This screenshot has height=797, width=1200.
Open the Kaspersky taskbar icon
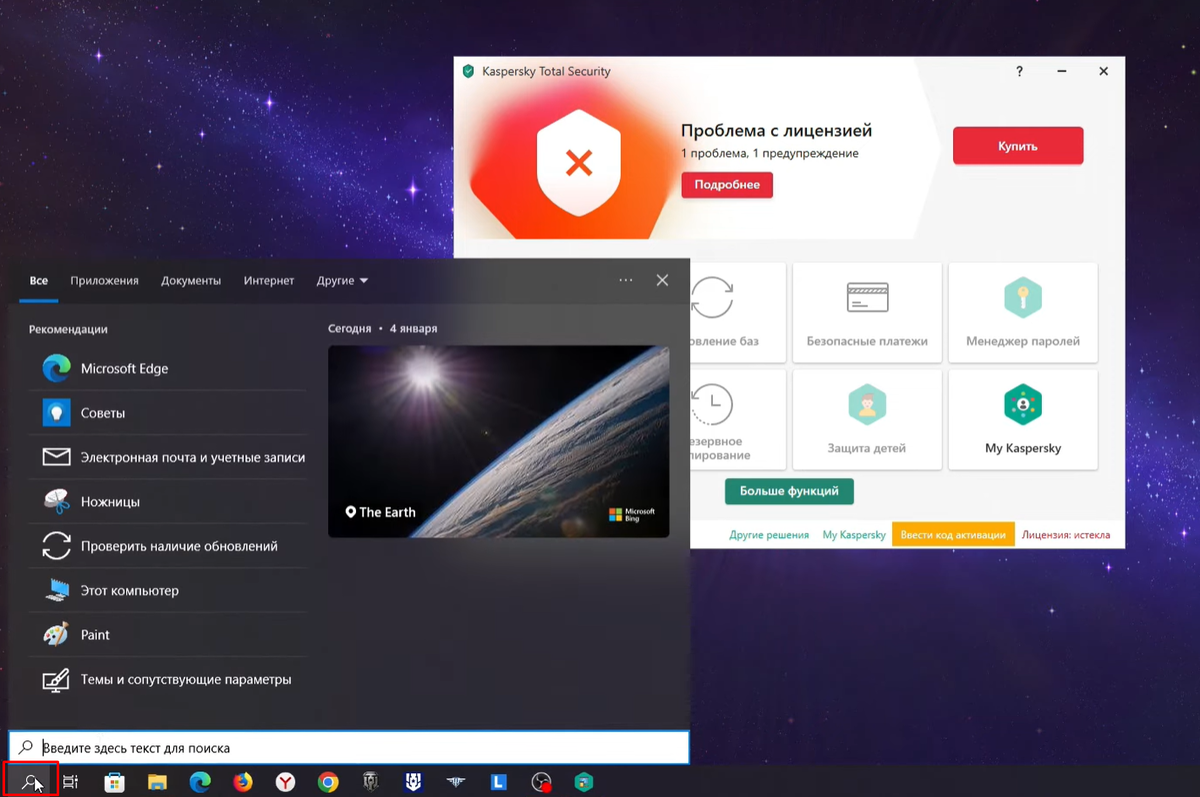point(584,782)
